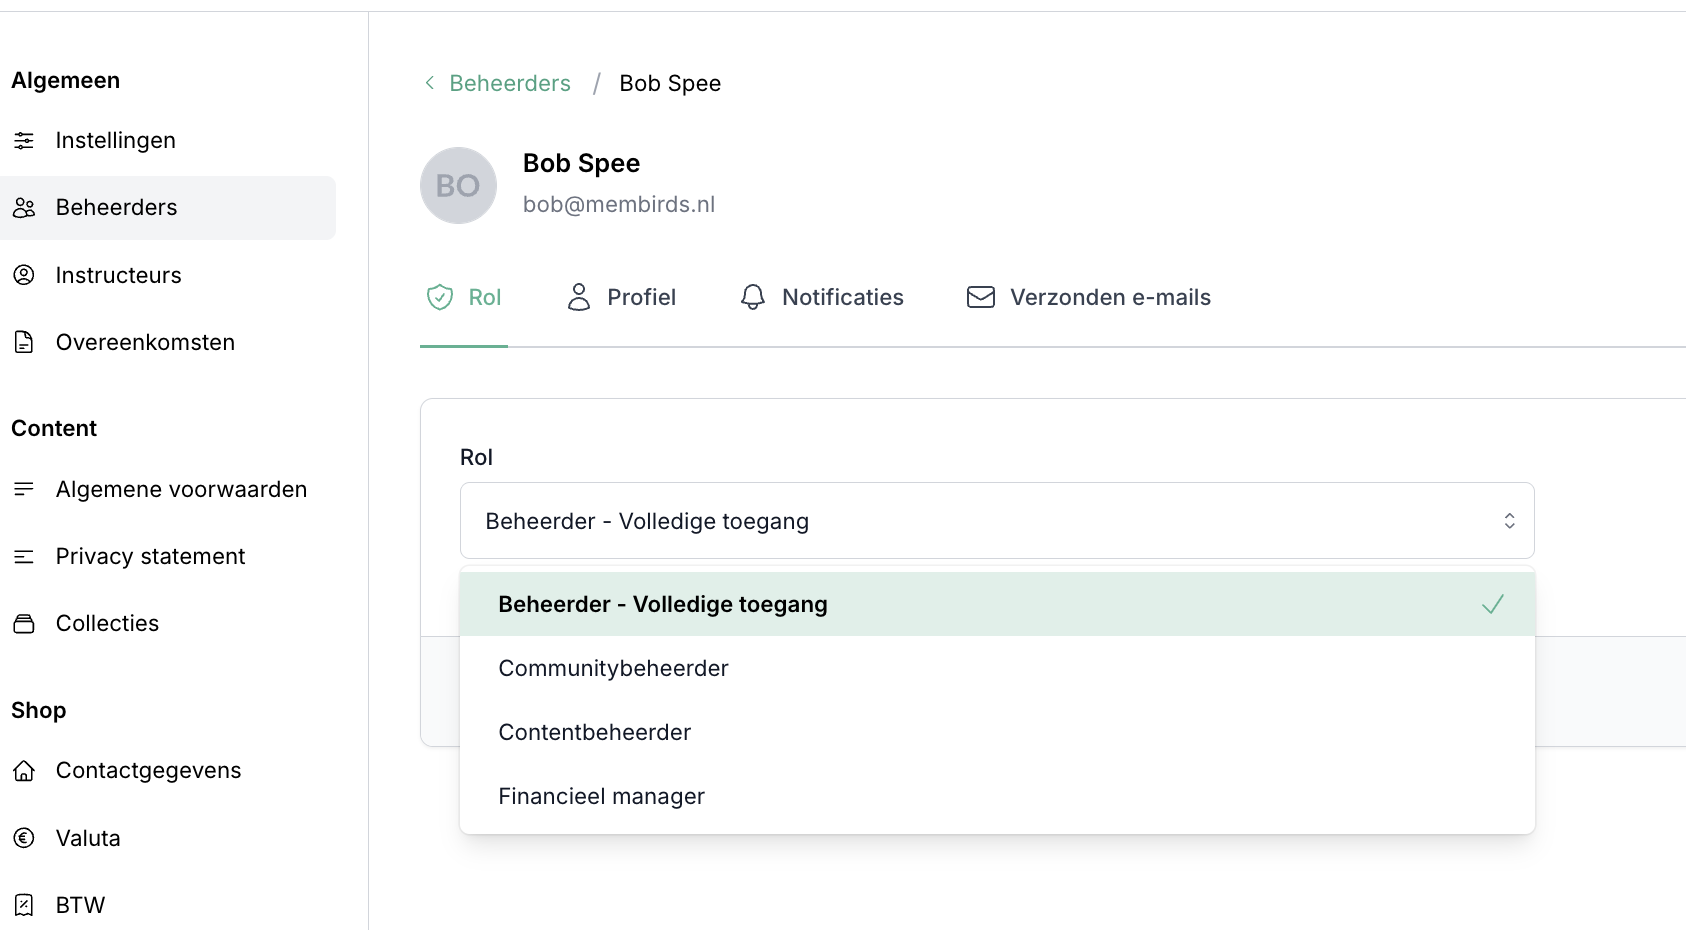1686x930 pixels.
Task: Click the Instellingen sliders icon
Action: [x=24, y=141]
